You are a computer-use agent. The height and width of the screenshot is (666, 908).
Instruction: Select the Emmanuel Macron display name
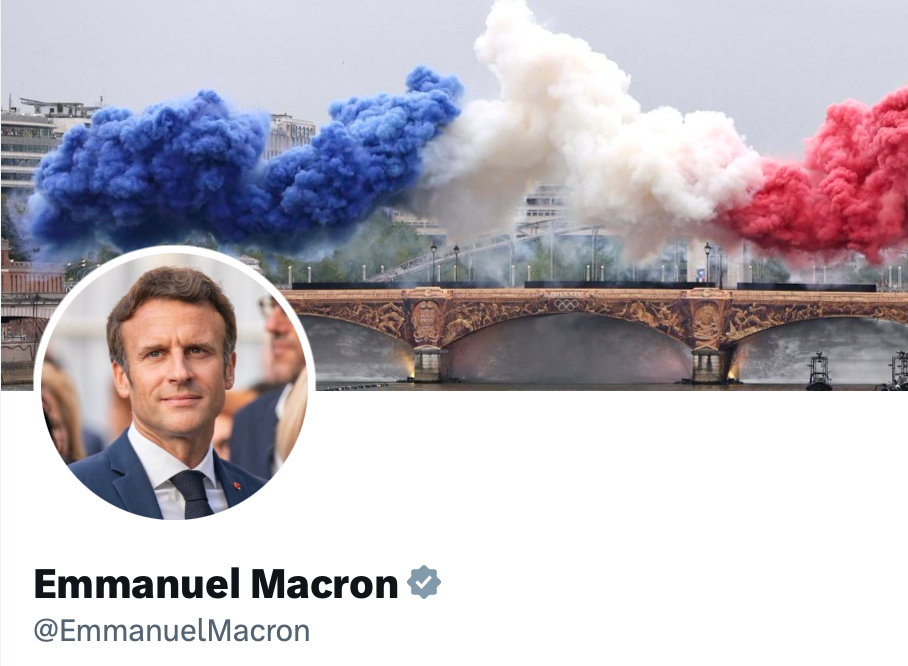tap(216, 583)
